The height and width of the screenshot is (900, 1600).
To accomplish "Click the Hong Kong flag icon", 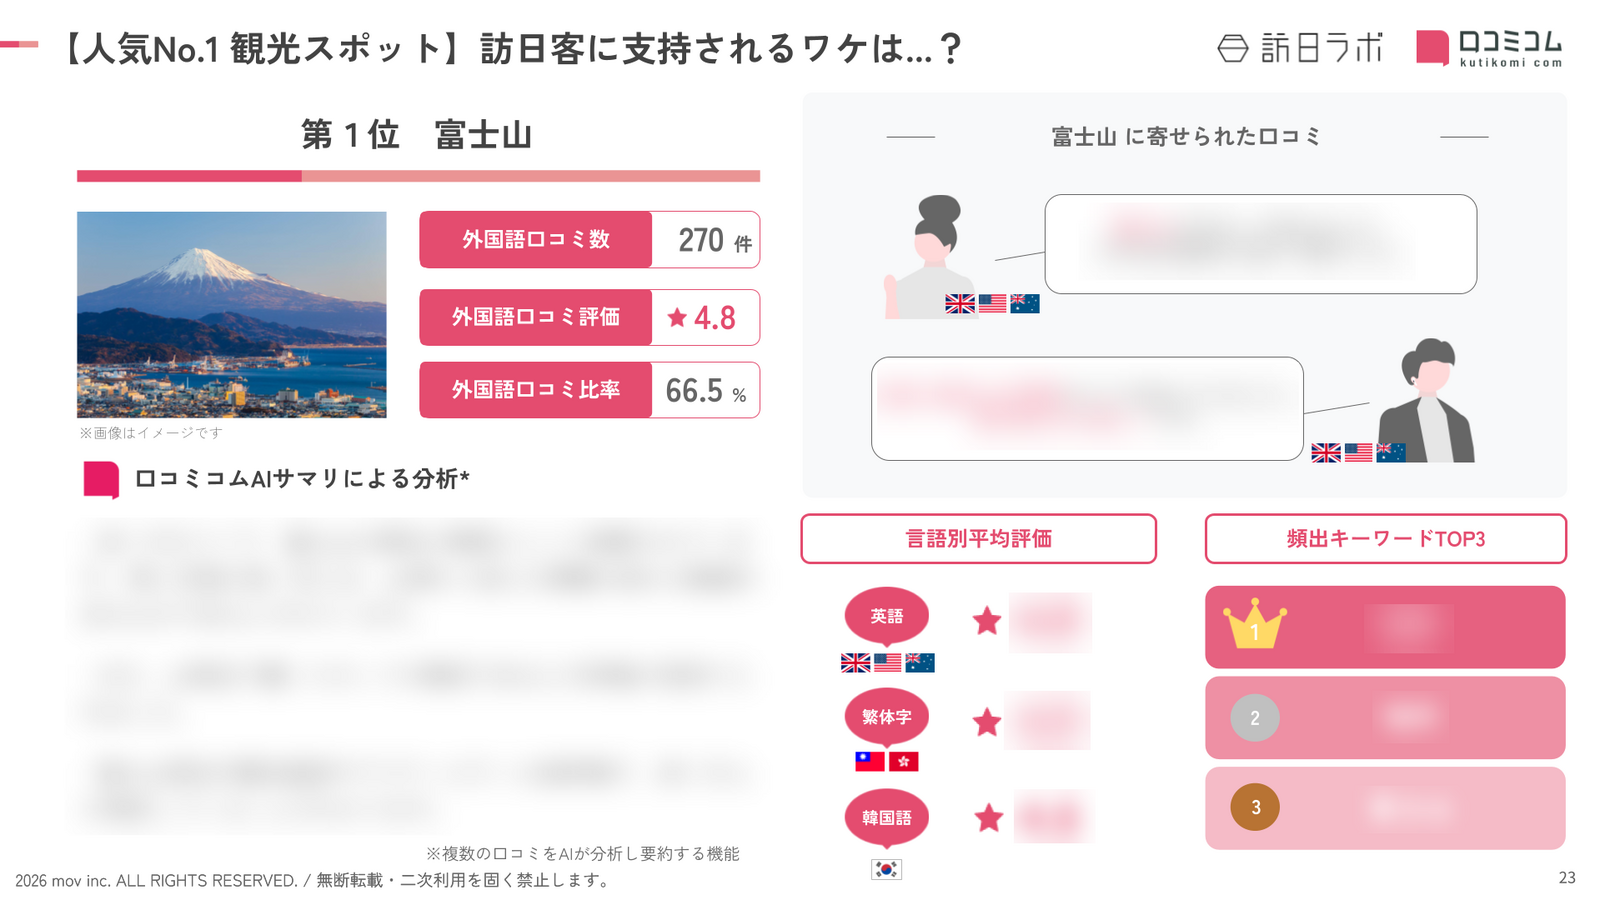I will pos(904,761).
